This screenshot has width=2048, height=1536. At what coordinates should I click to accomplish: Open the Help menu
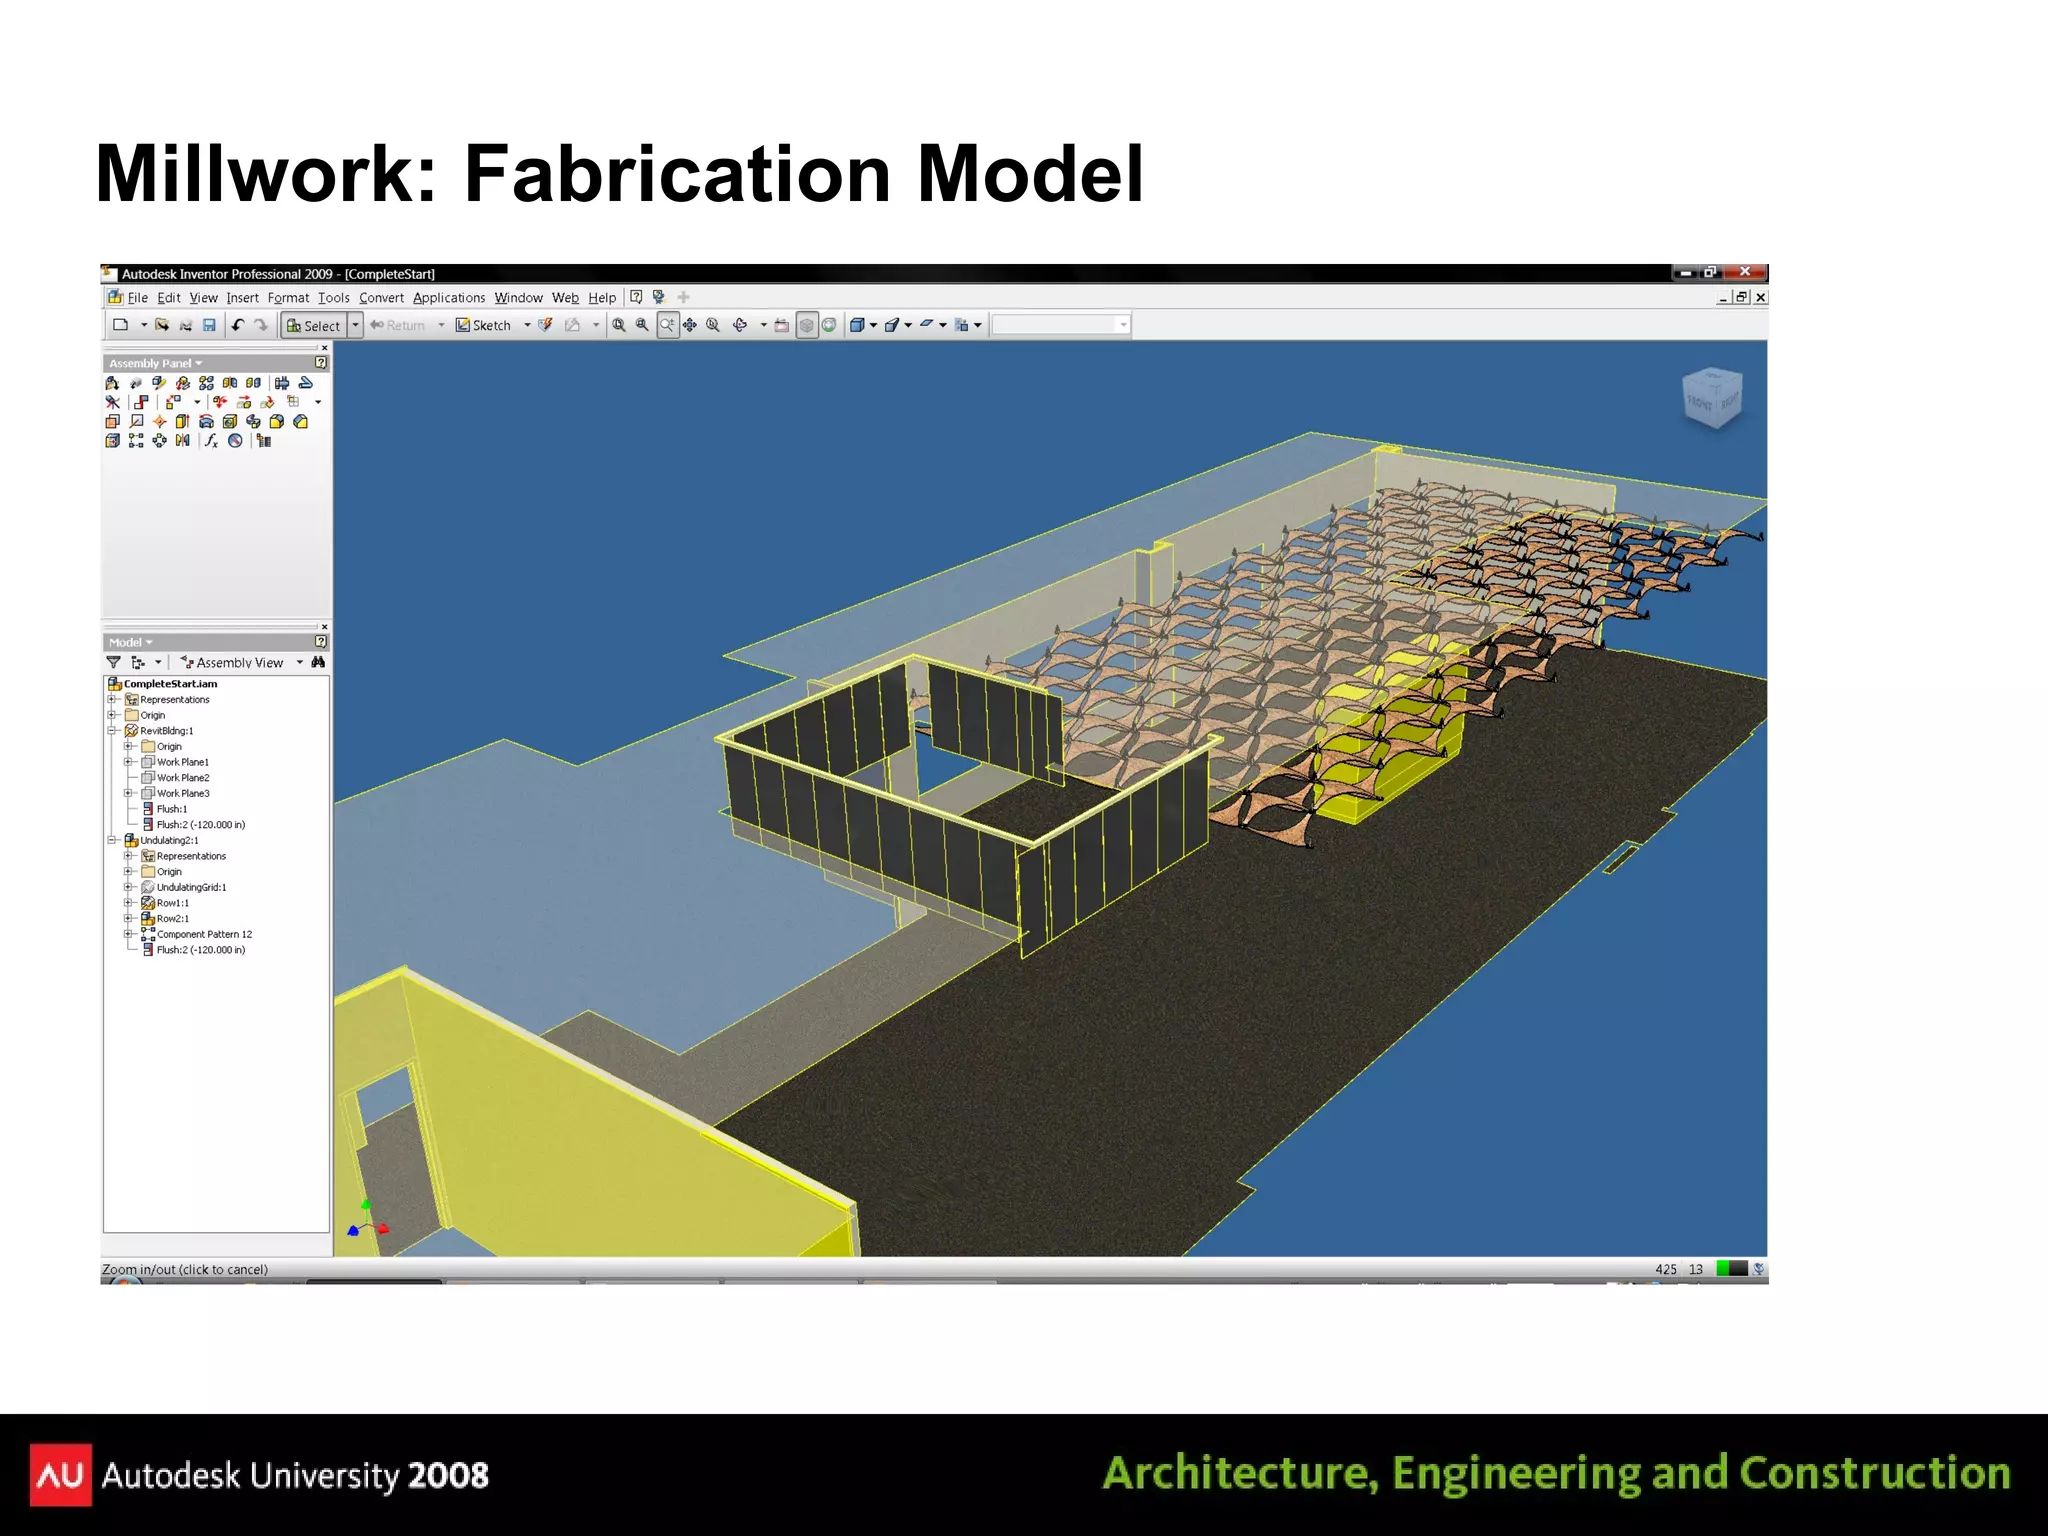pos(602,298)
